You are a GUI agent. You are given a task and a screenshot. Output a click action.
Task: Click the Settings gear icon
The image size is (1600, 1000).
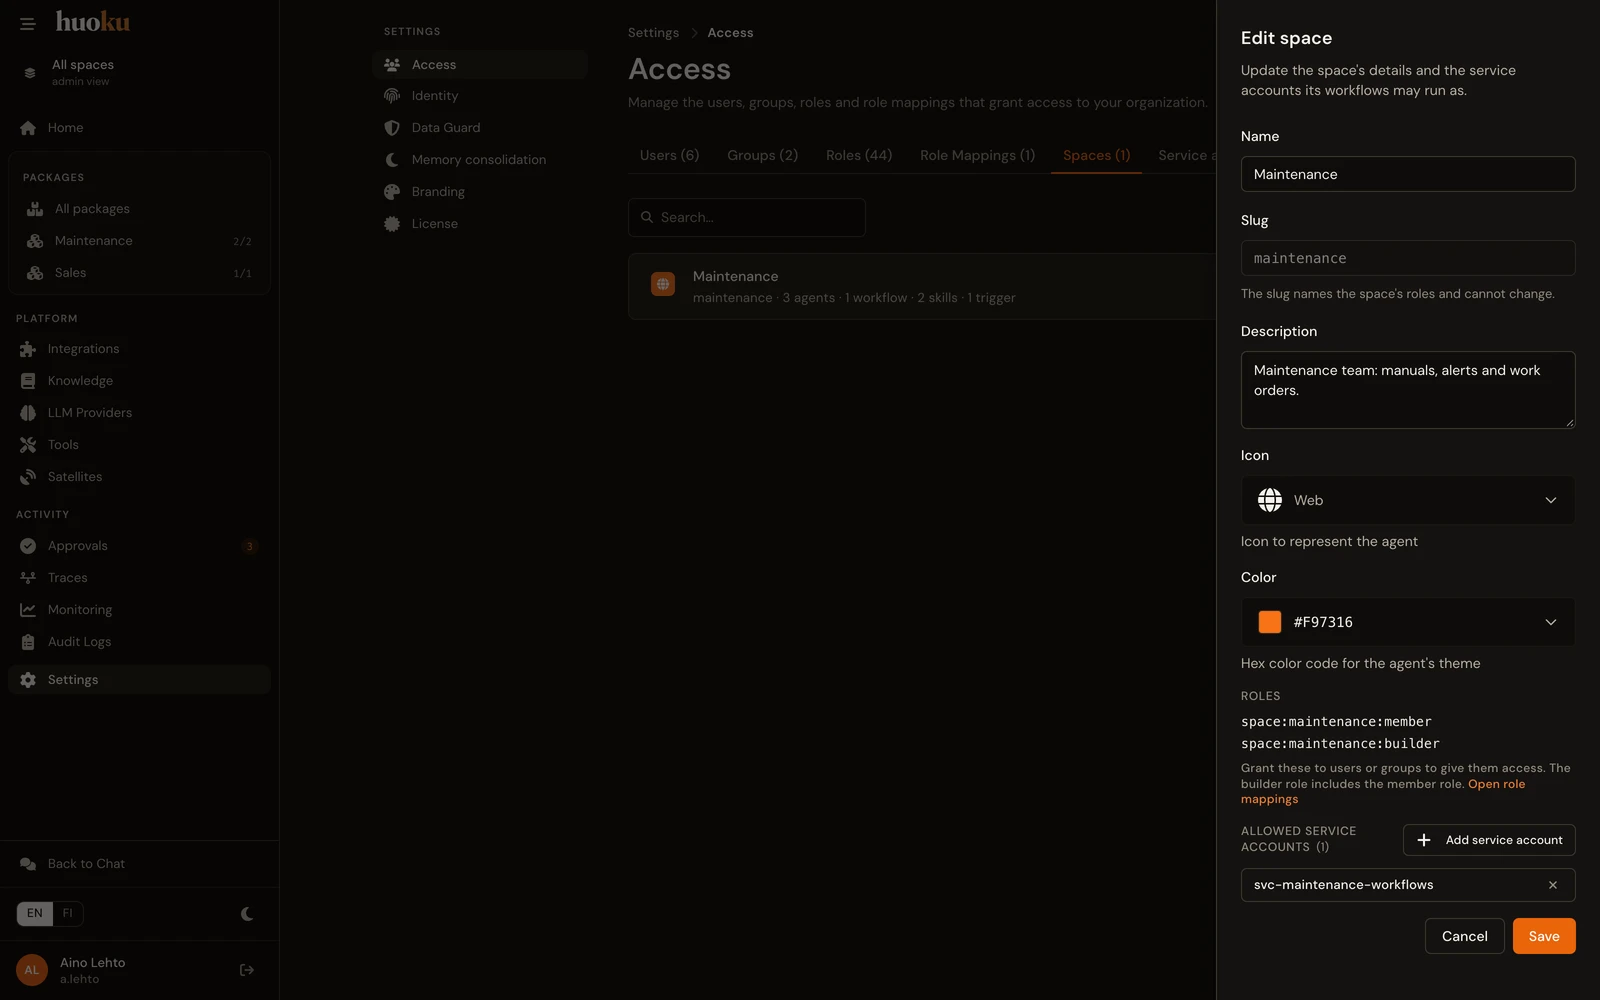(28, 680)
